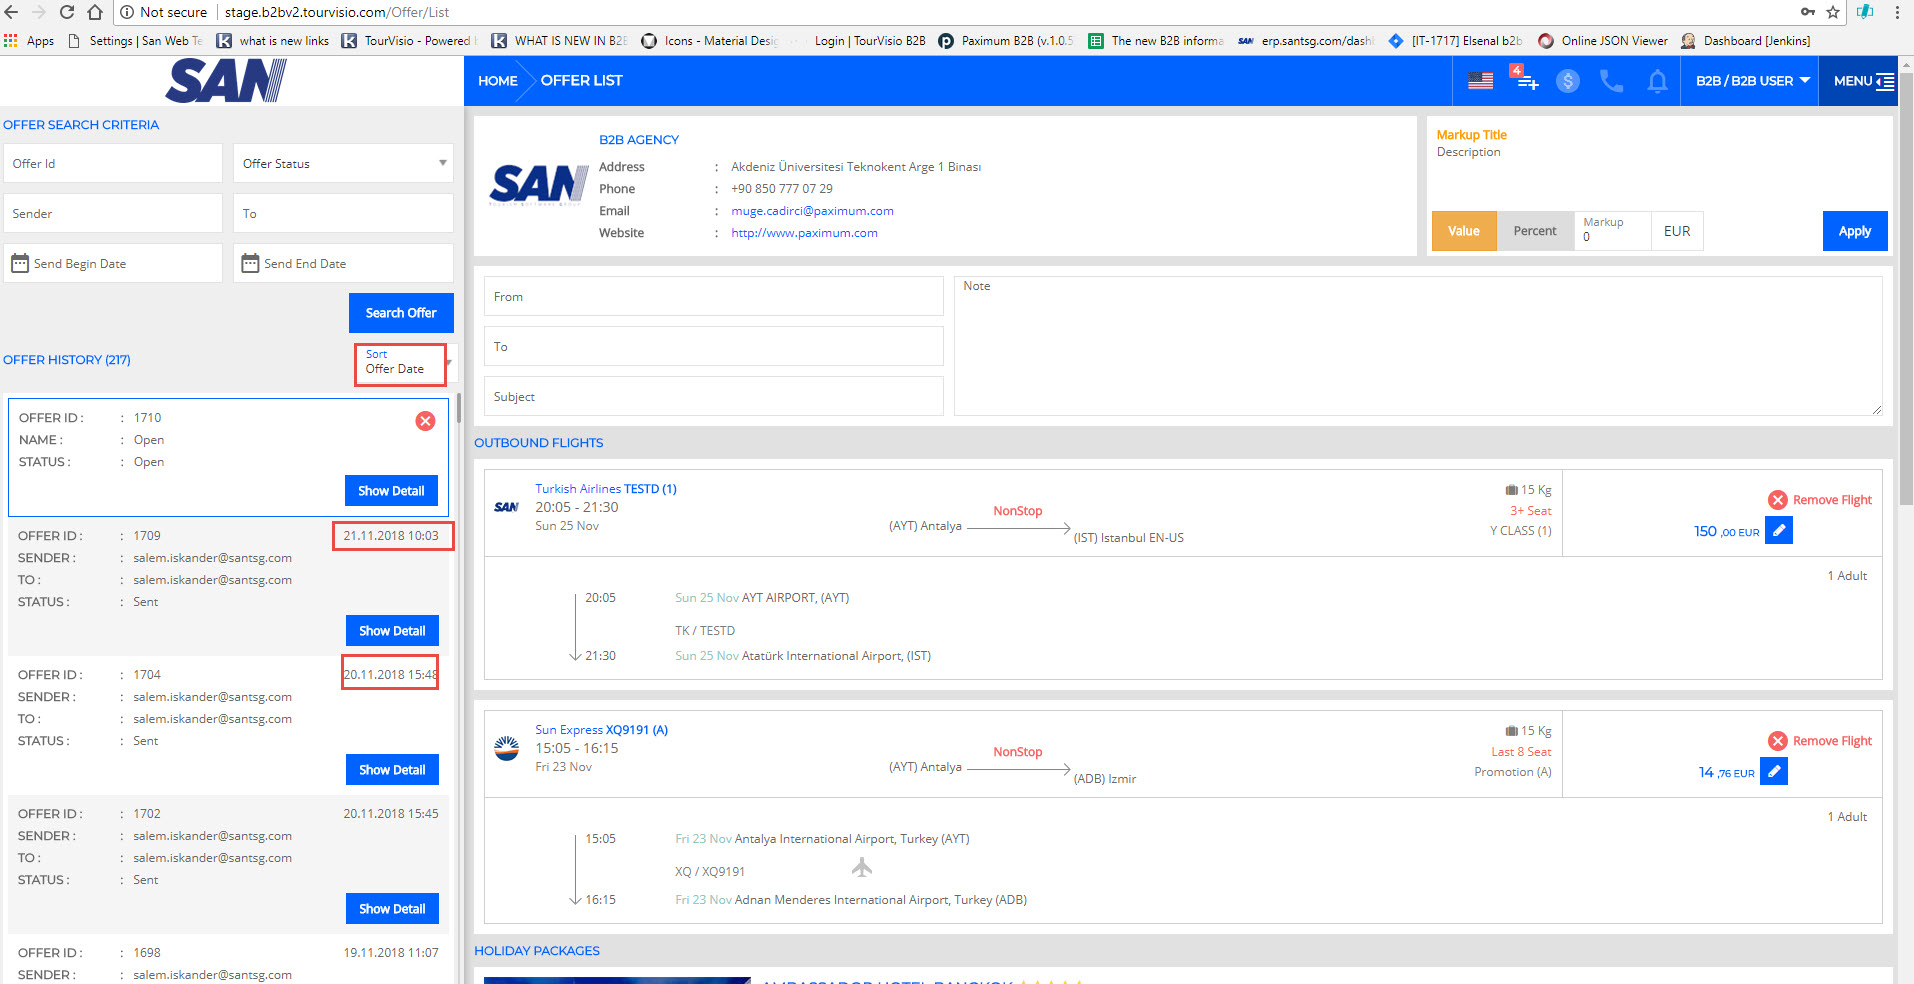1914x984 pixels.
Task: Open the Offer Status dropdown
Action: point(343,164)
